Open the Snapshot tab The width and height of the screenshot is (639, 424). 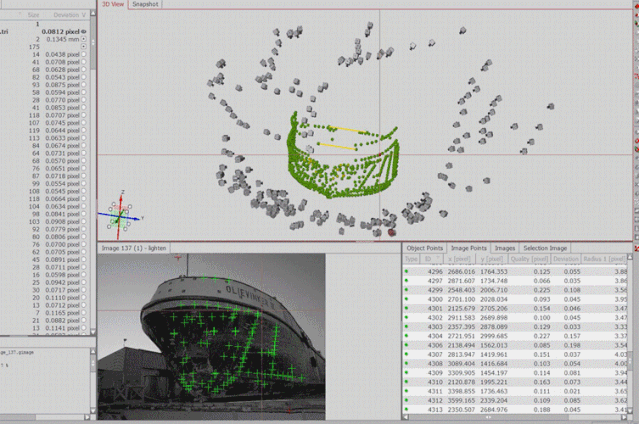146,4
